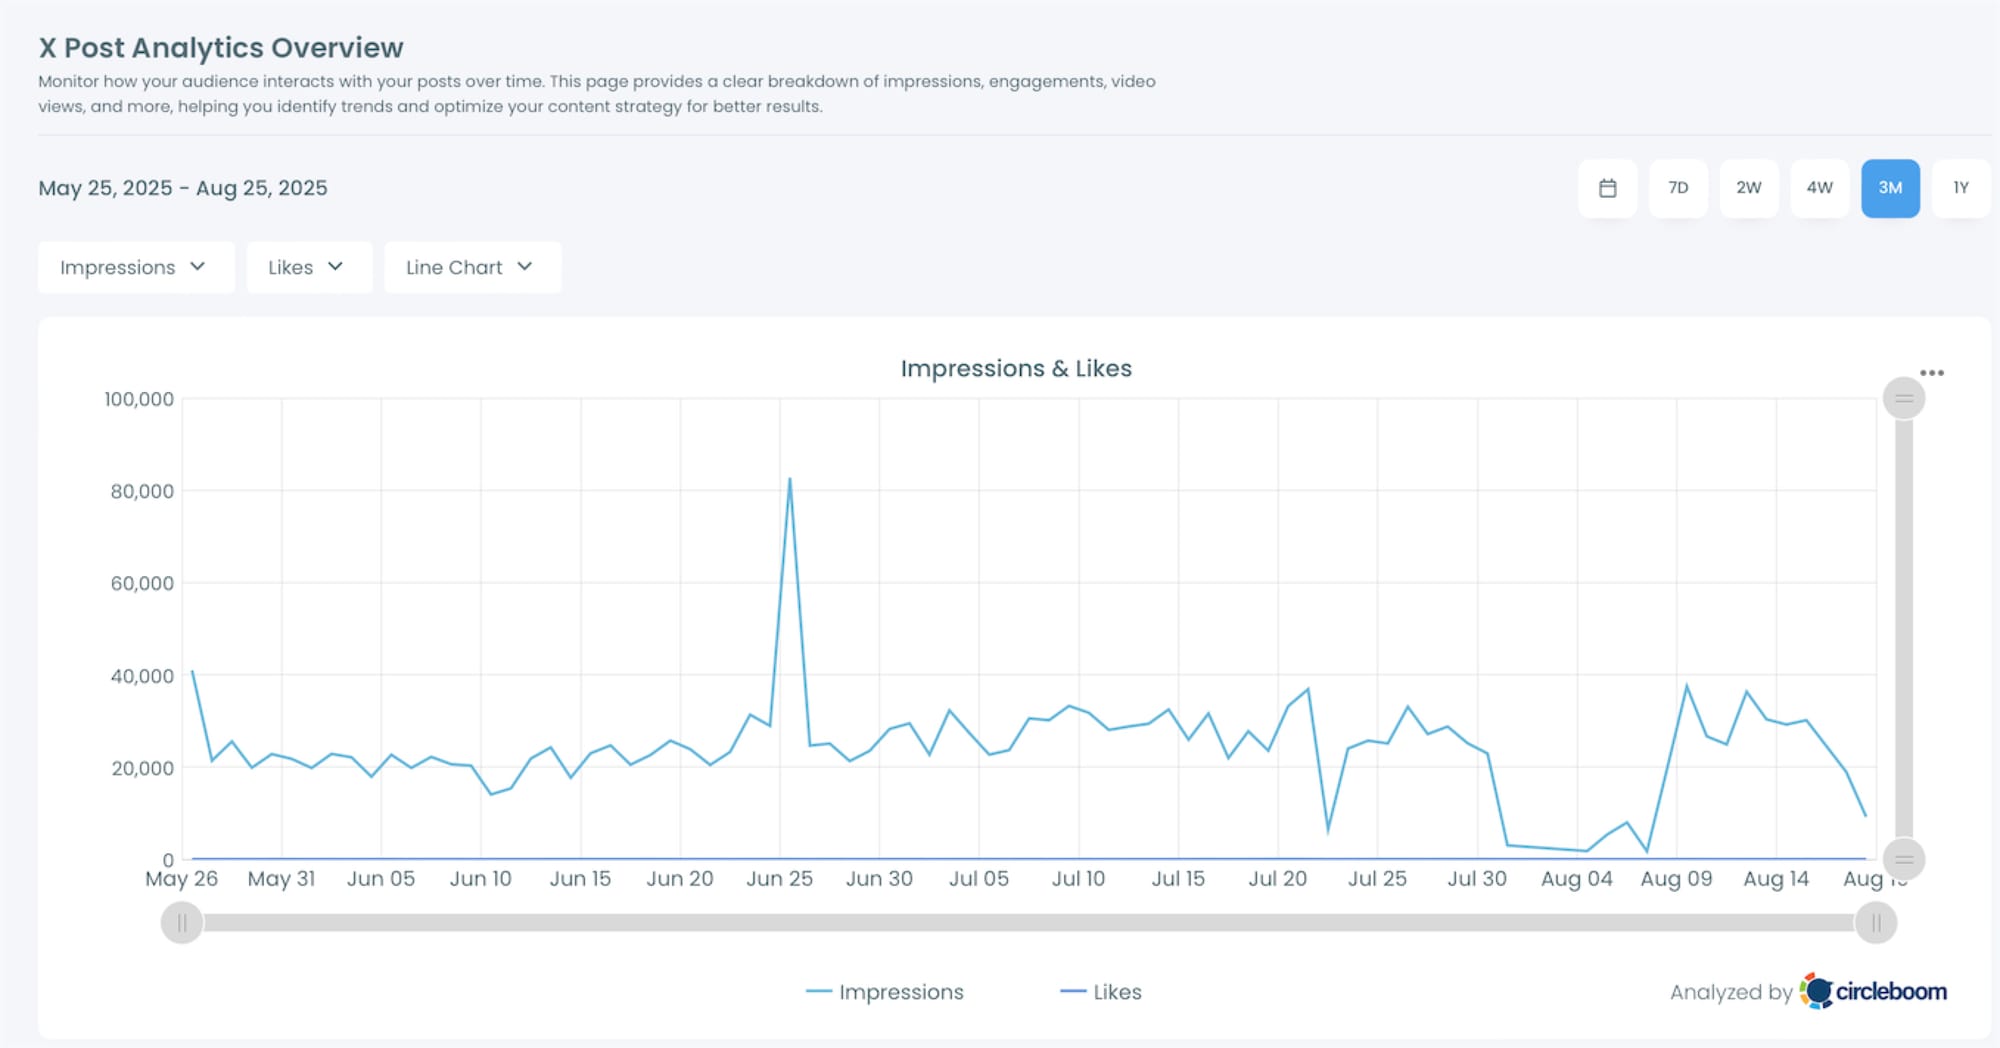
Task: Open the calendar date picker
Action: 1607,188
